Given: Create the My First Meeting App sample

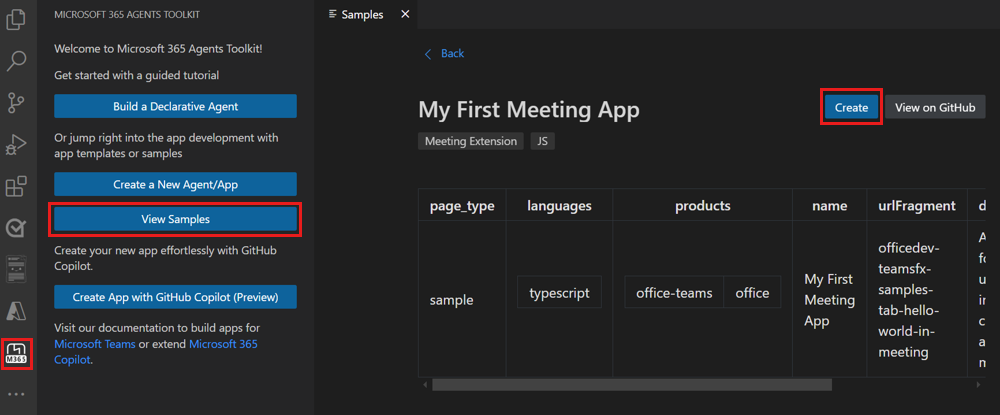Looking at the screenshot, I should coord(851,108).
